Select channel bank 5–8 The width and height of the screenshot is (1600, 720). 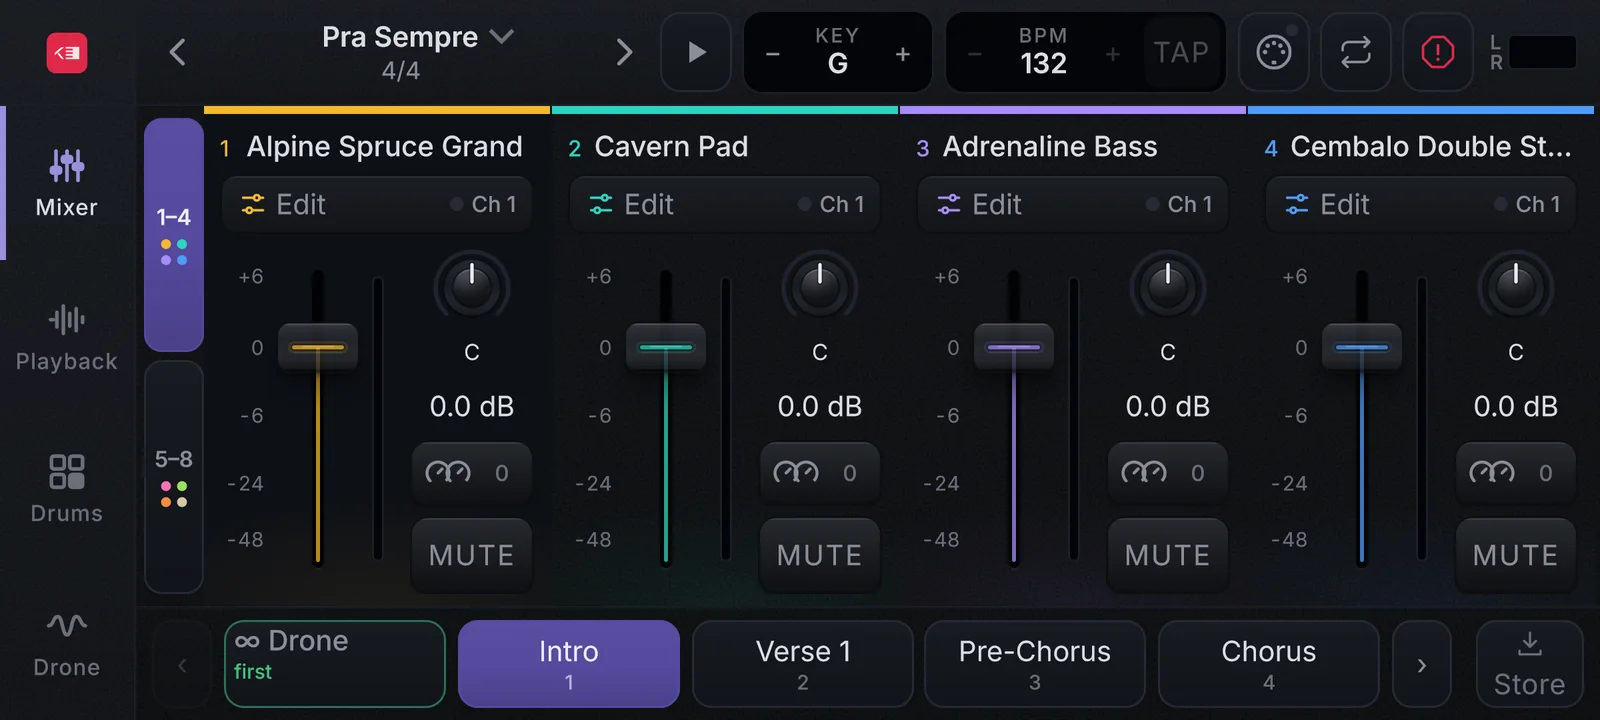[174, 477]
